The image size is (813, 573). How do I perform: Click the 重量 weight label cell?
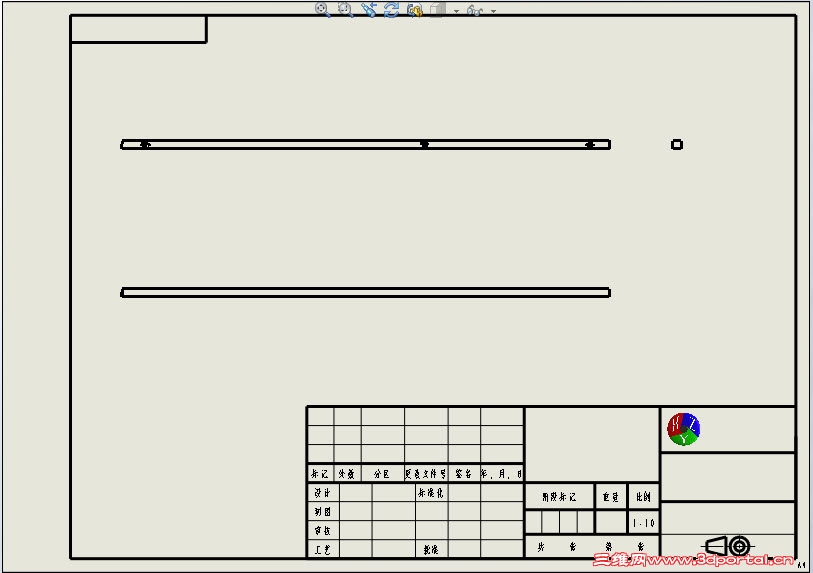pyautogui.click(x=611, y=497)
